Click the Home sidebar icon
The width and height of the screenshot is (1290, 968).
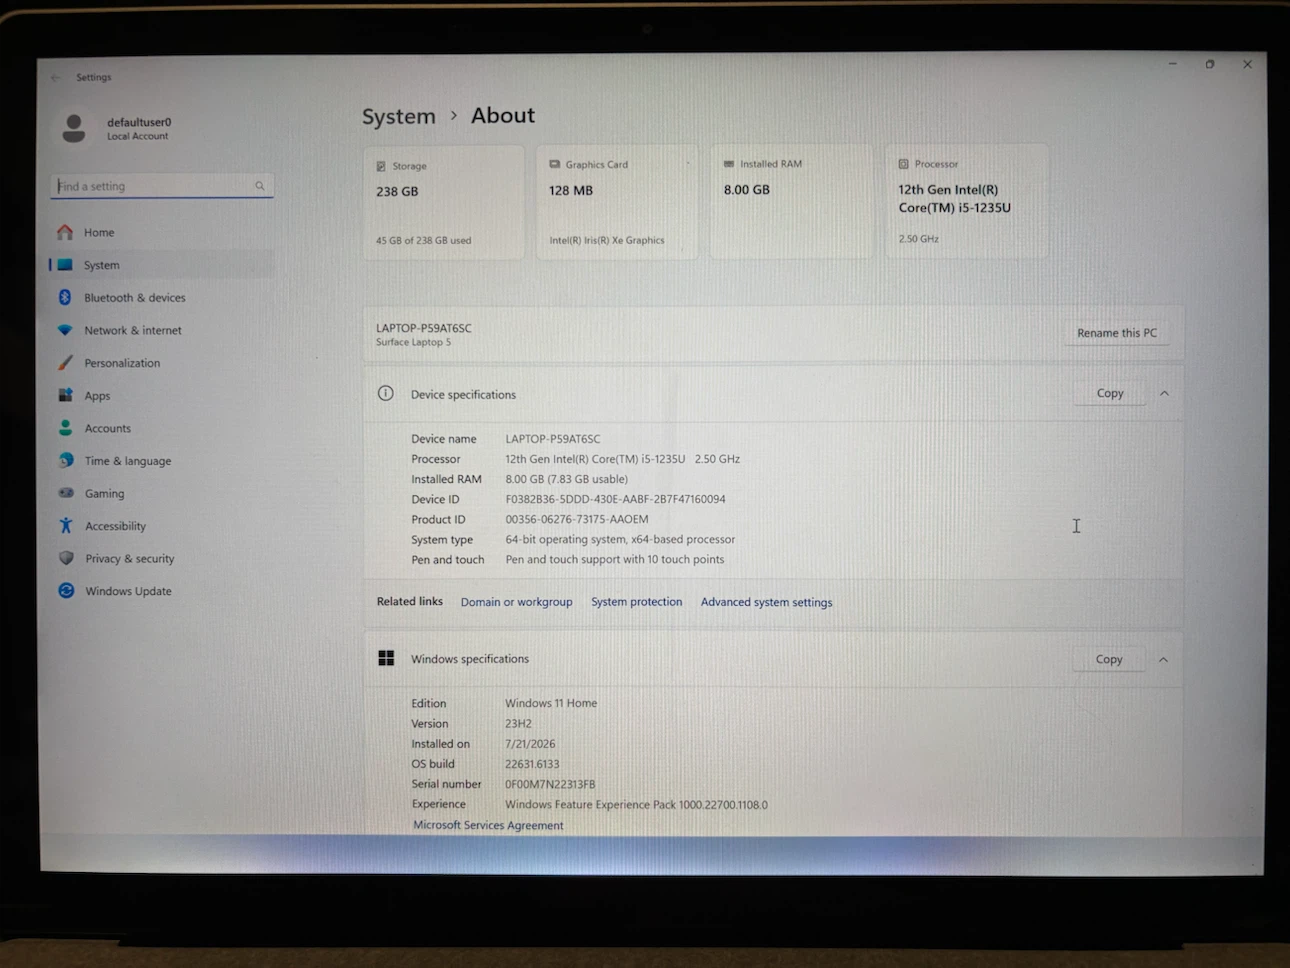coord(65,232)
